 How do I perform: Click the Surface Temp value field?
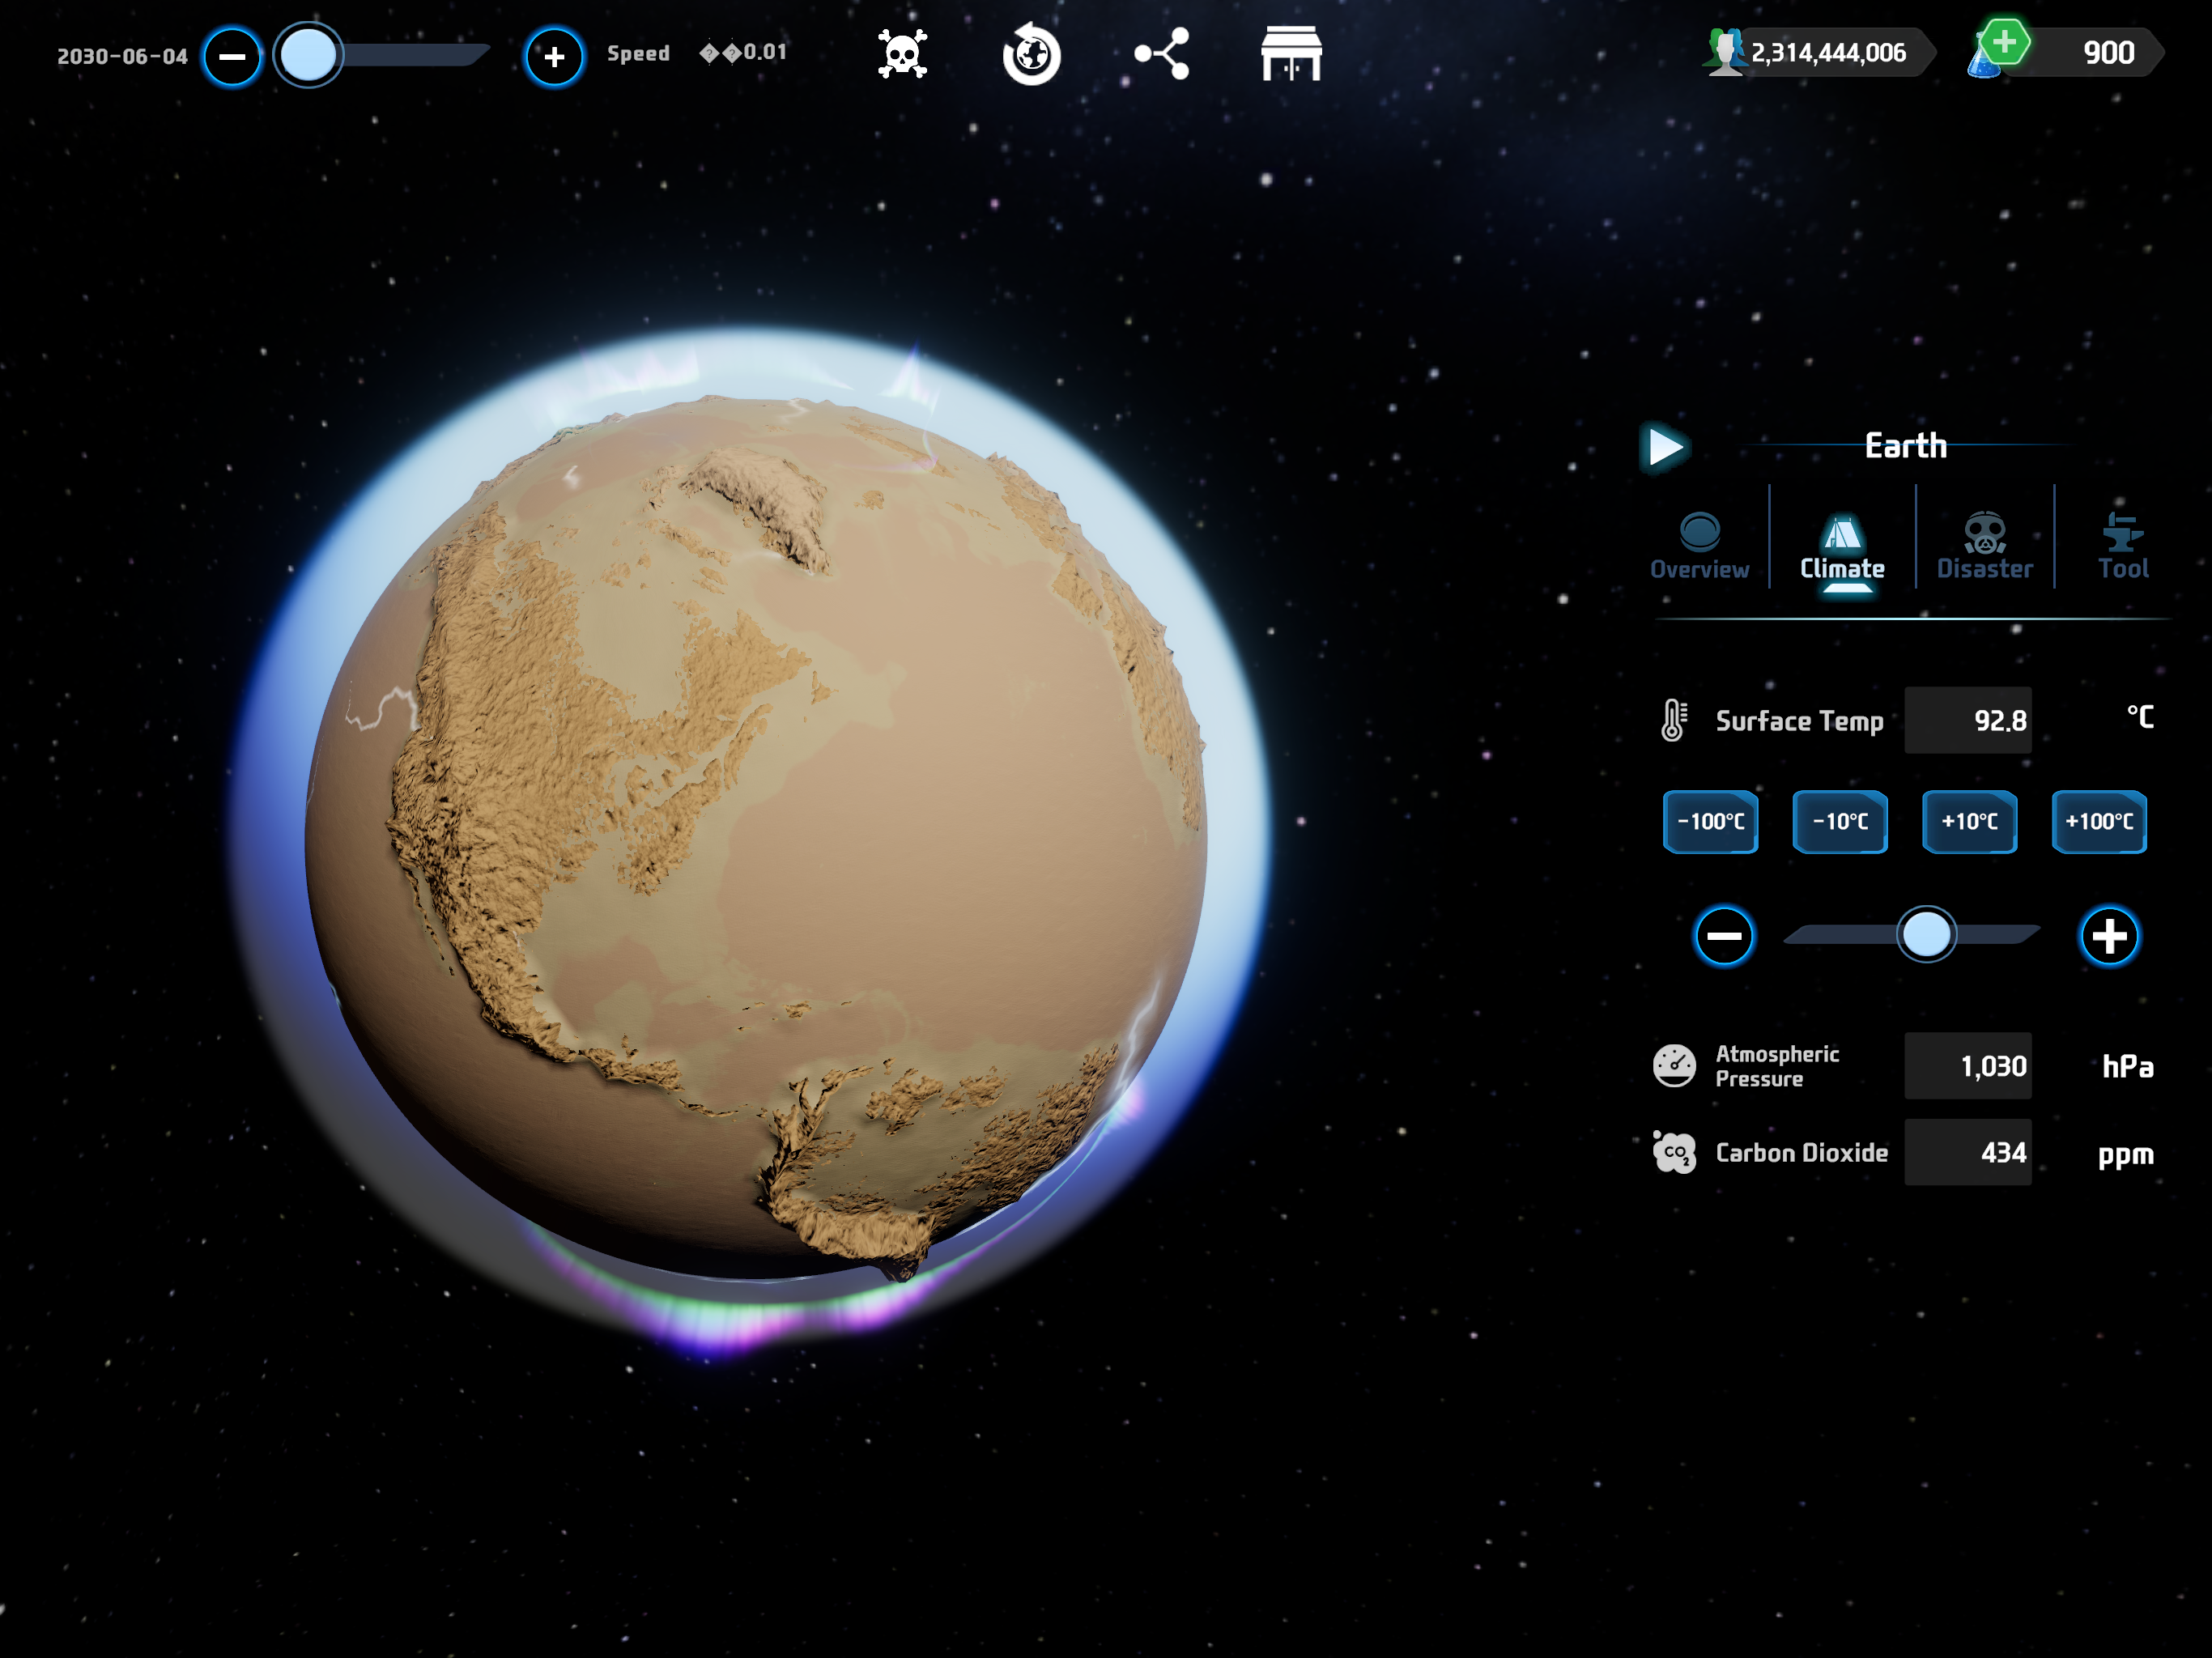(x=1967, y=720)
